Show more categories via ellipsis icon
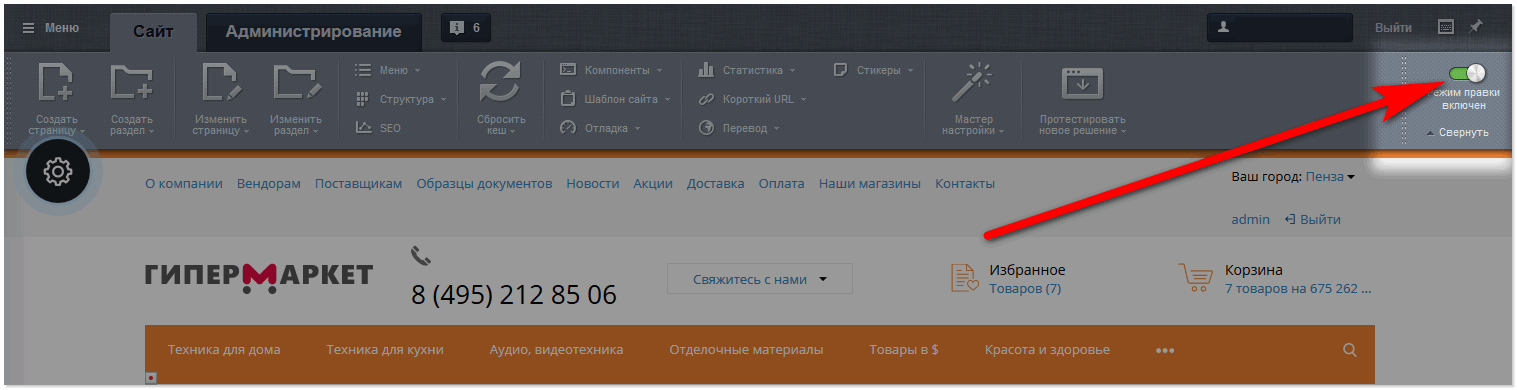The width and height of the screenshot is (1517, 390). point(1165,351)
